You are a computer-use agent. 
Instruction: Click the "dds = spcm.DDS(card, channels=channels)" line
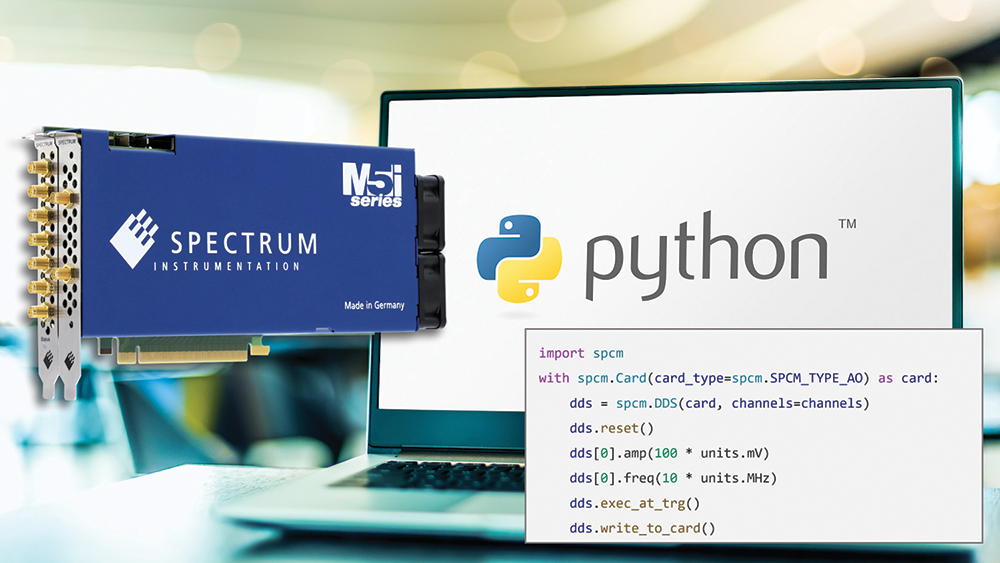pos(719,404)
